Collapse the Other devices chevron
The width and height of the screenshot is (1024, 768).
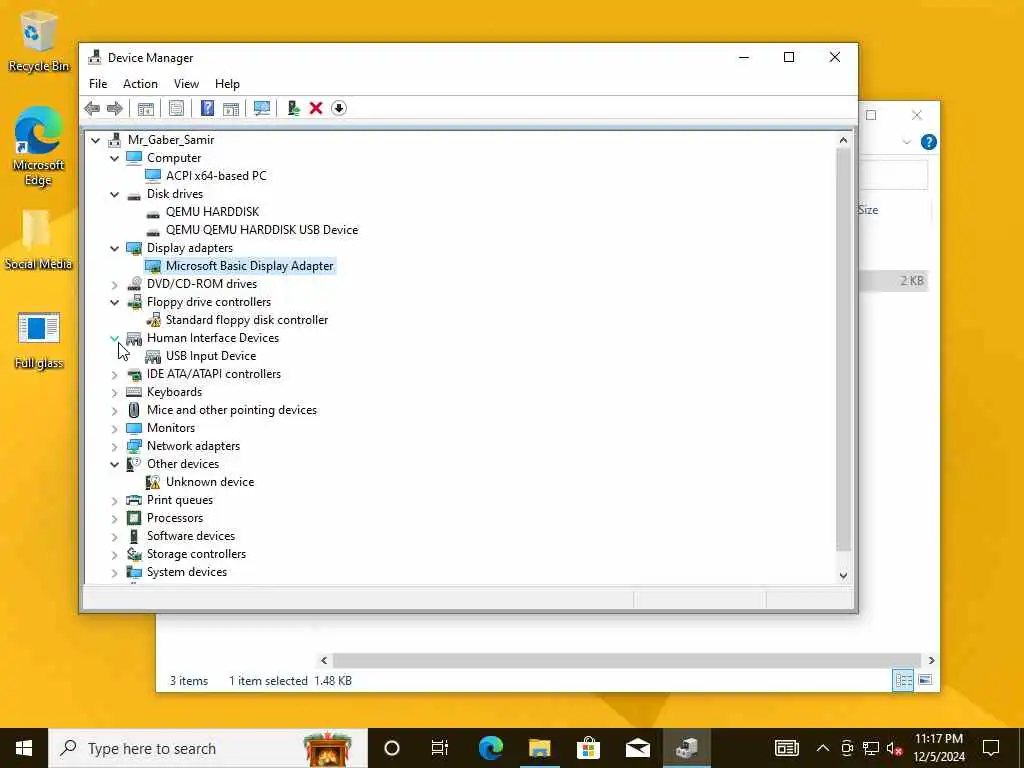point(114,464)
